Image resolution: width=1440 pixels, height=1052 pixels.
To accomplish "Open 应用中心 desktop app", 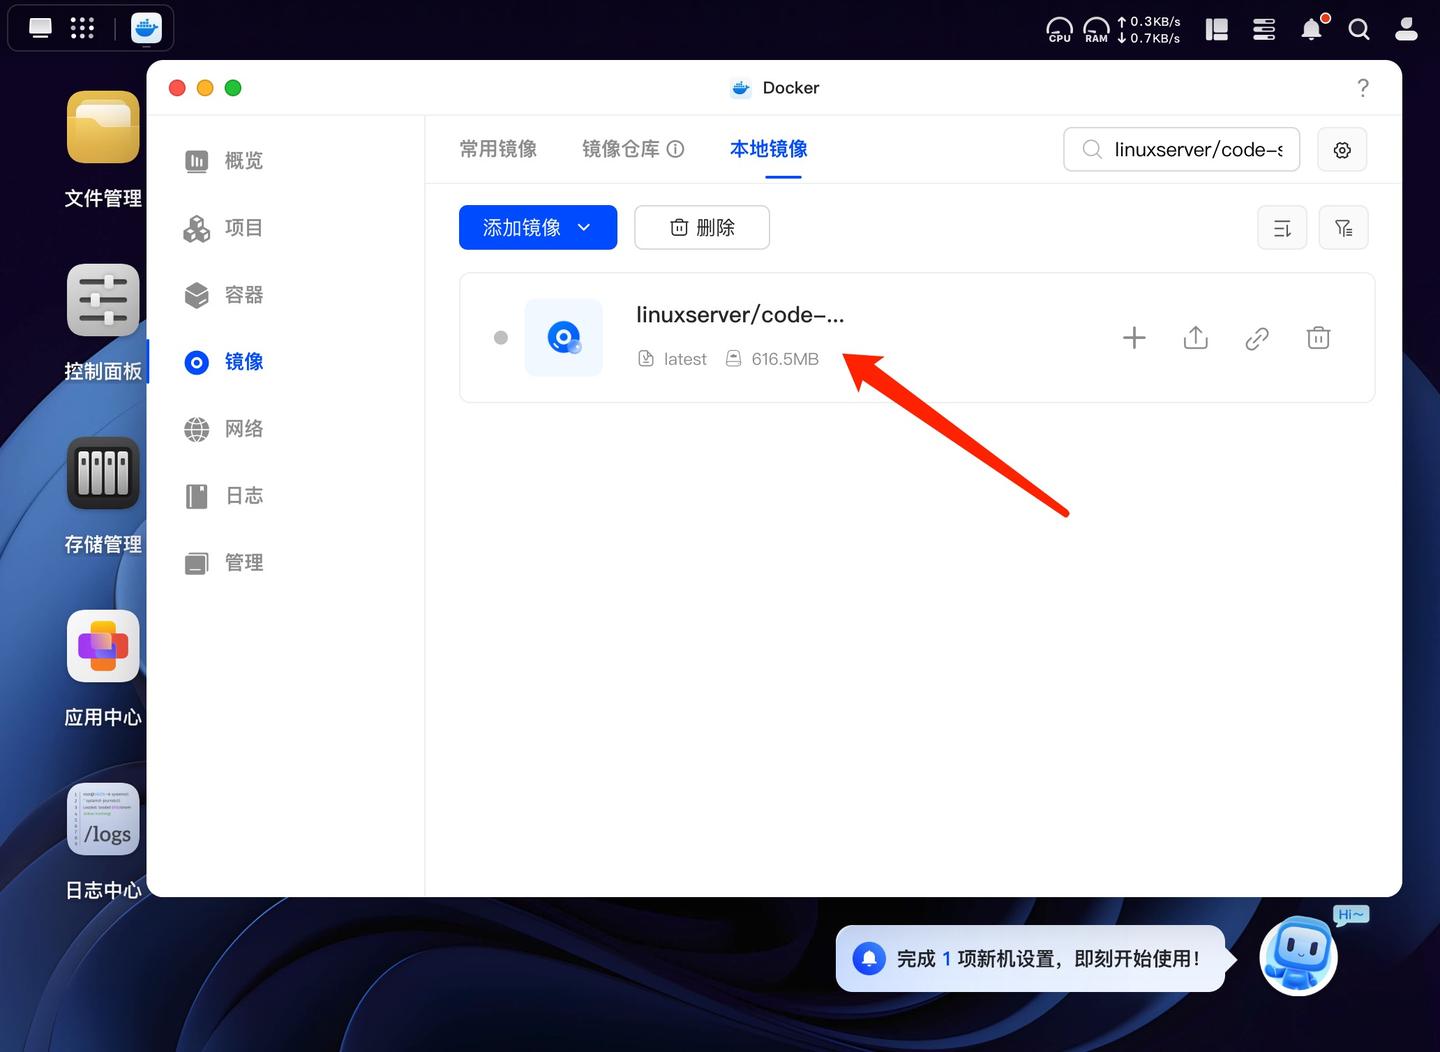I will (x=103, y=646).
